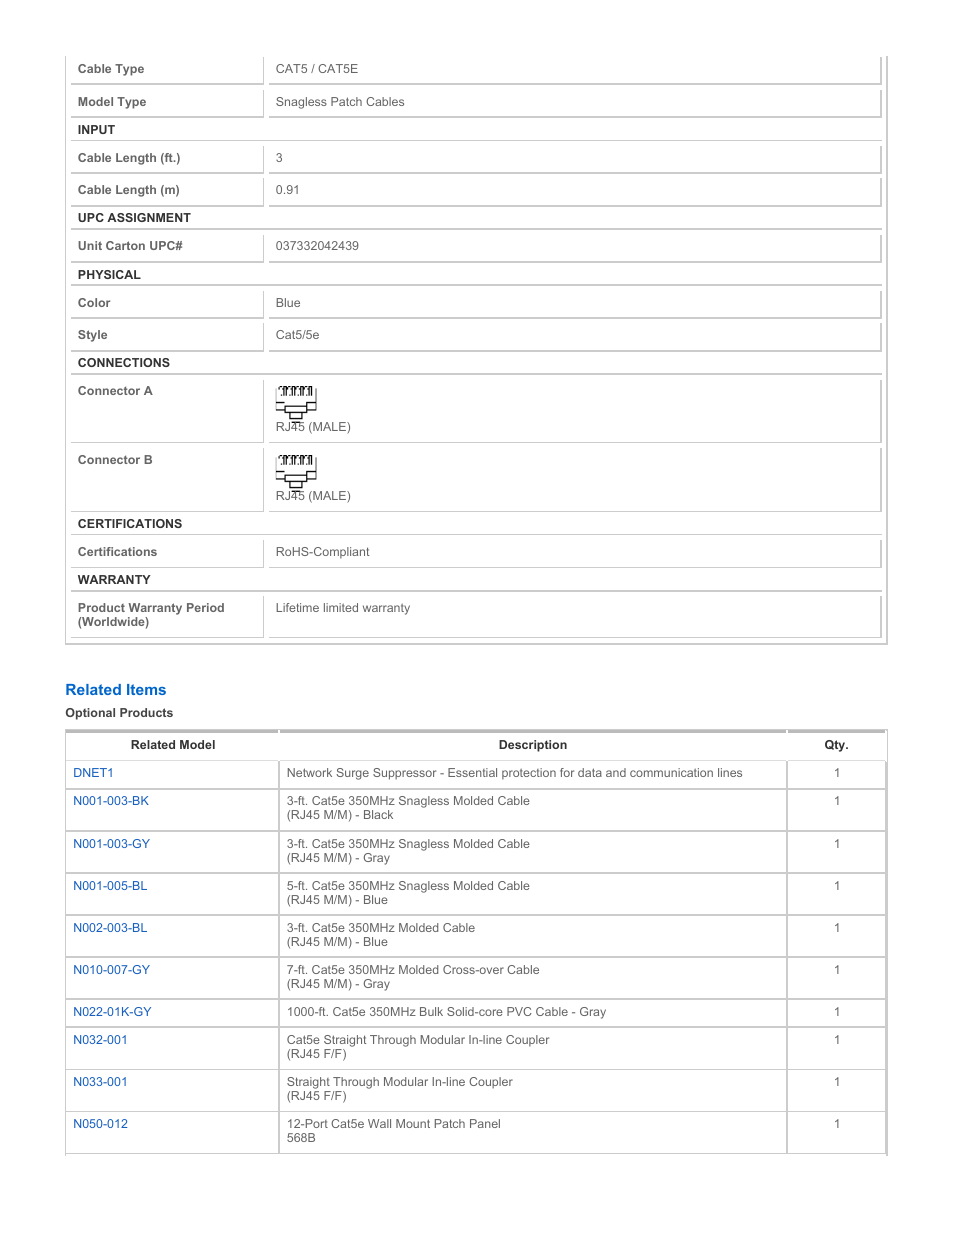This screenshot has height=1235, width=954.
Task: Select the Unit Carton UPC# label
Action: coord(130,246)
